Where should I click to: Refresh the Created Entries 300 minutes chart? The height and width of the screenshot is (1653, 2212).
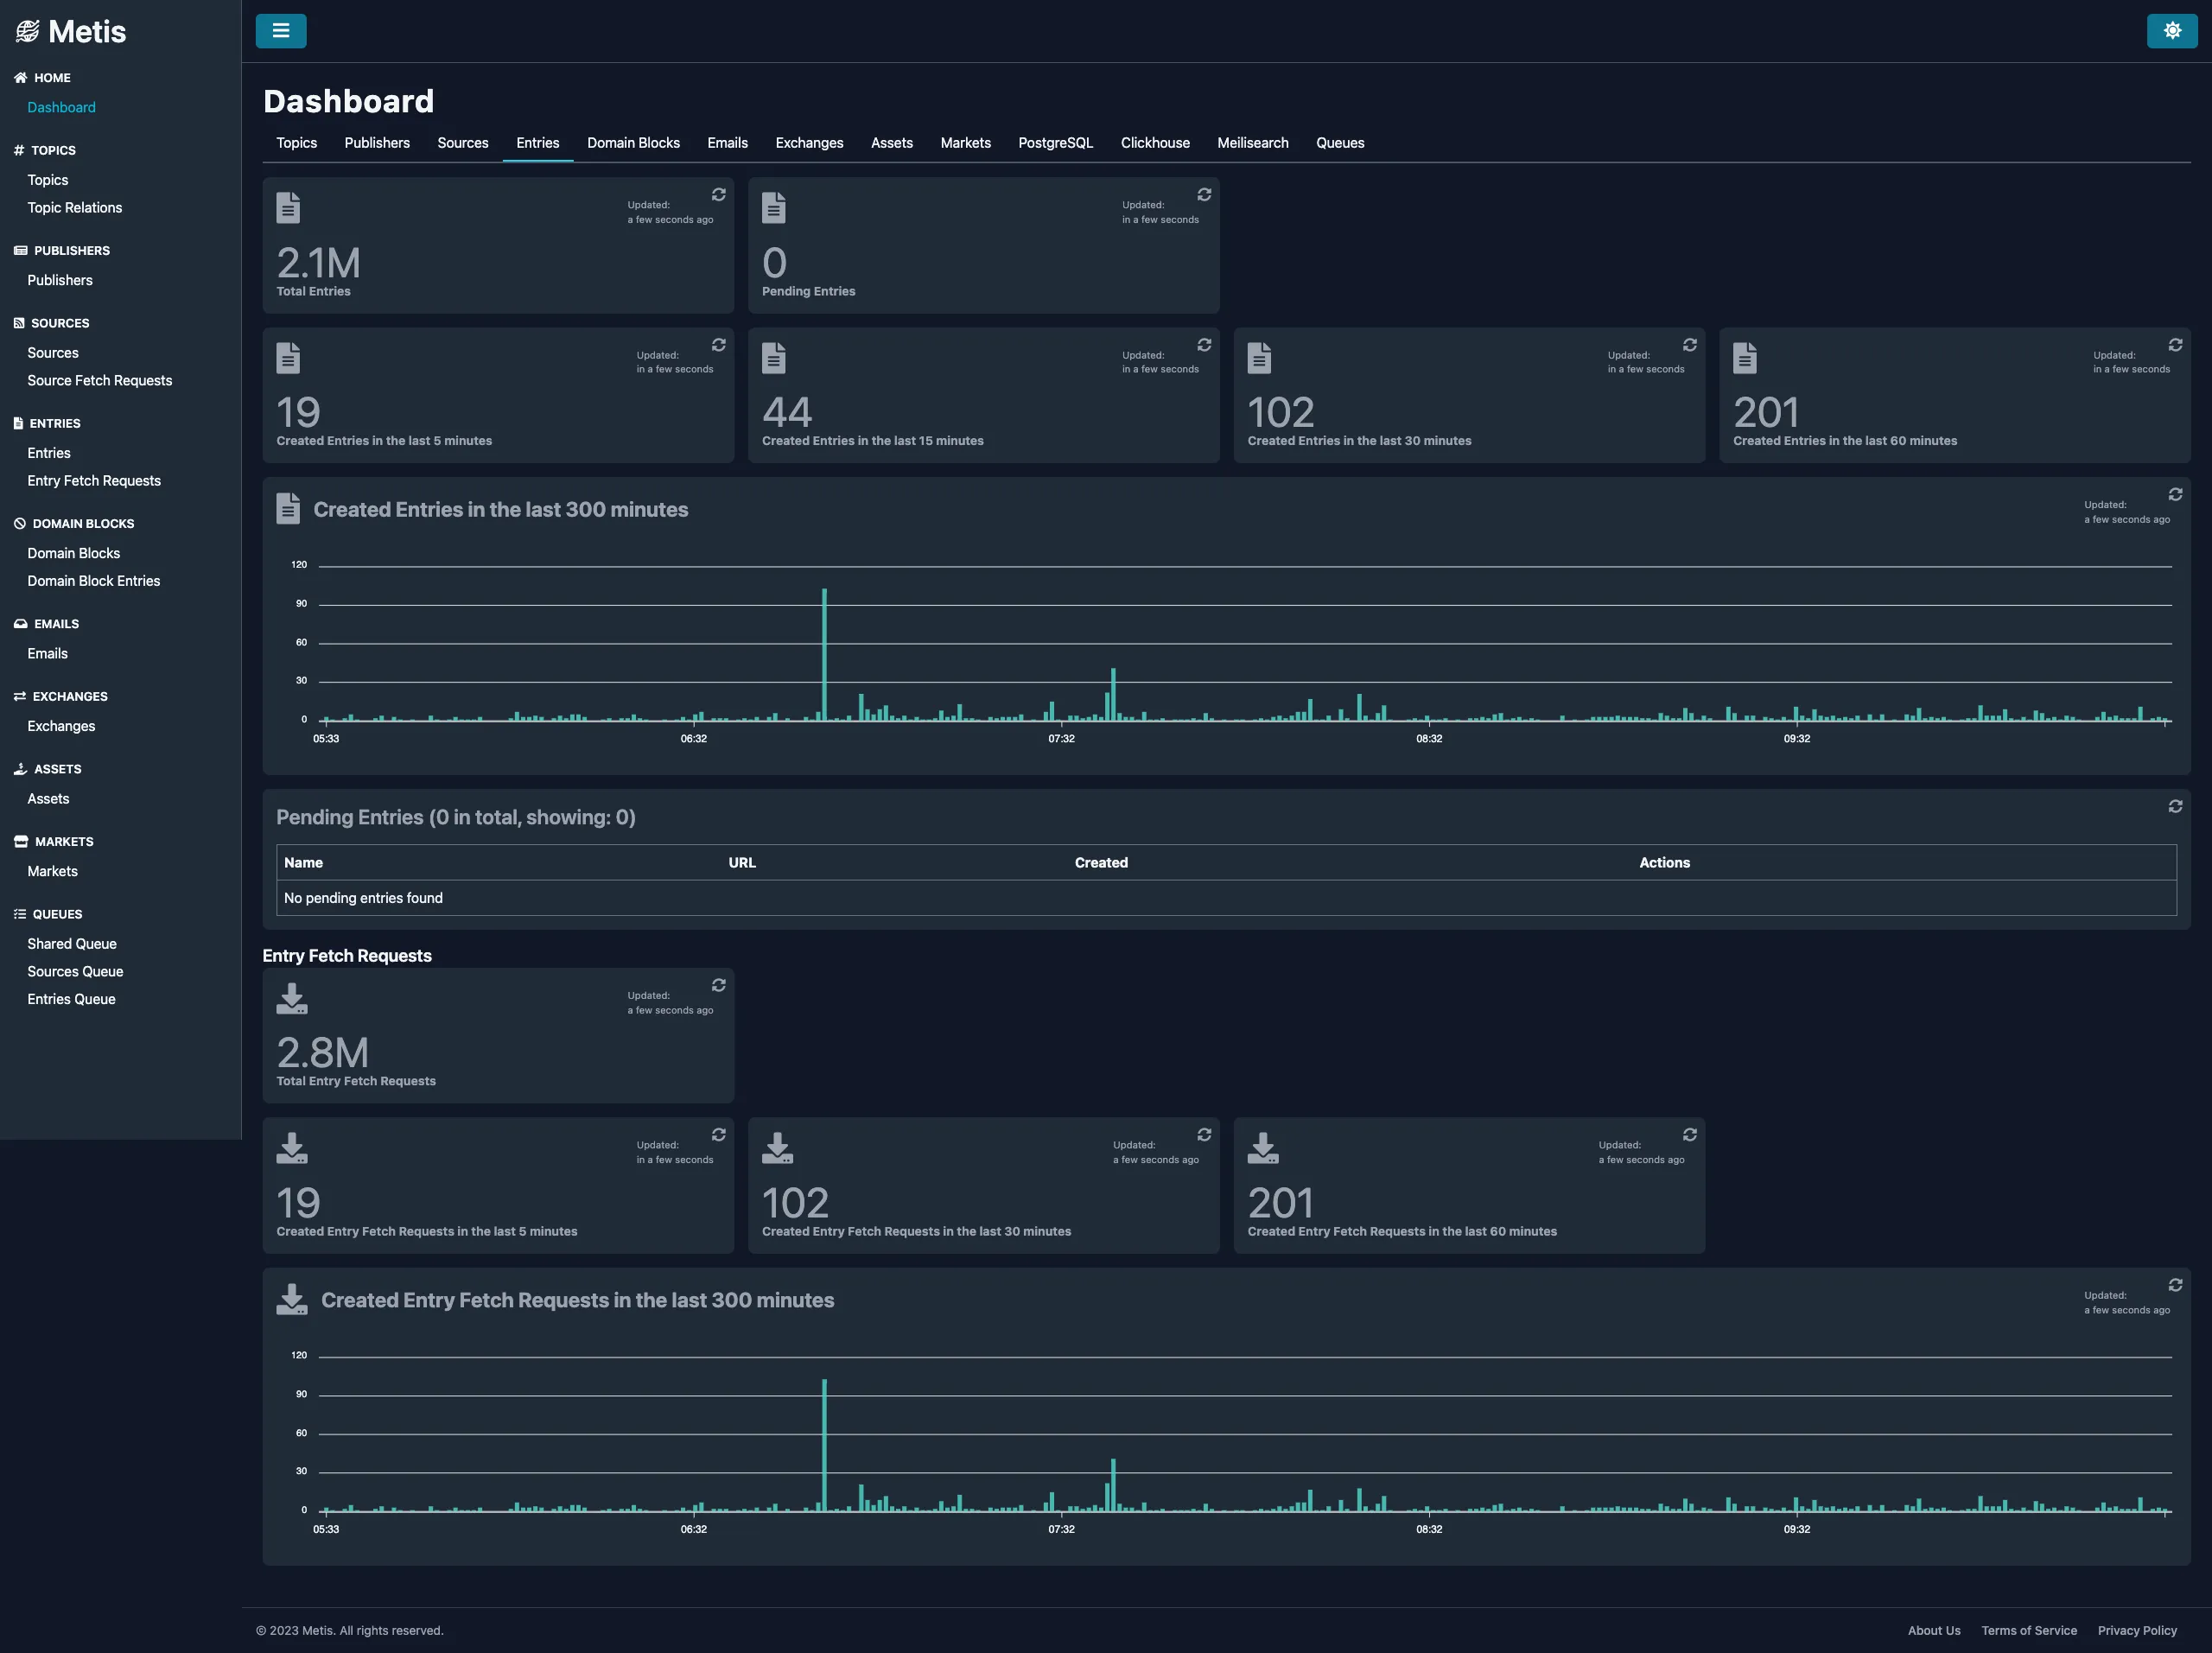point(2177,495)
